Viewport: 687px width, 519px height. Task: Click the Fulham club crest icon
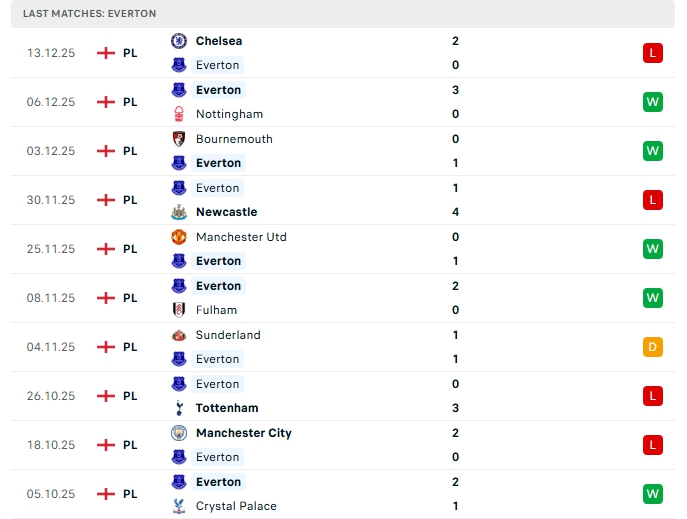[179, 310]
